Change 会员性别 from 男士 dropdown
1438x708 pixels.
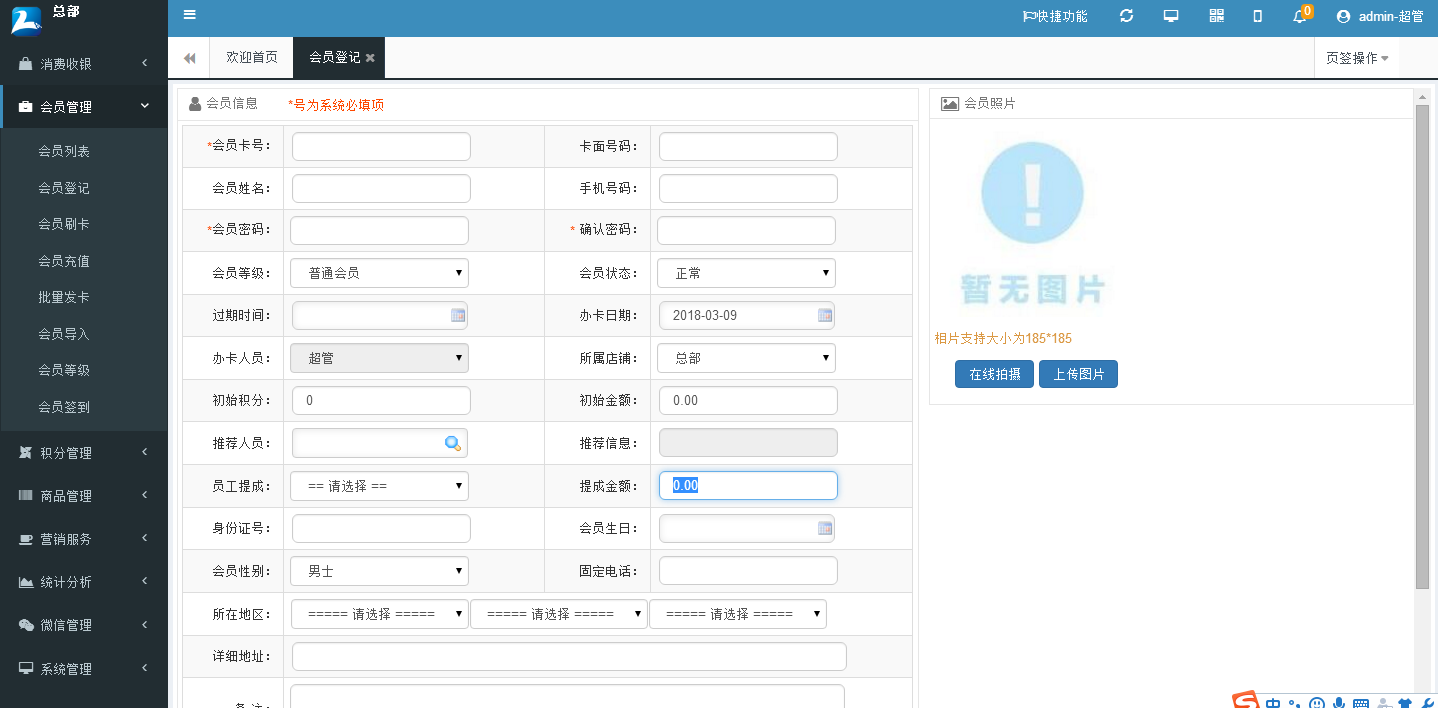pyautogui.click(x=379, y=571)
